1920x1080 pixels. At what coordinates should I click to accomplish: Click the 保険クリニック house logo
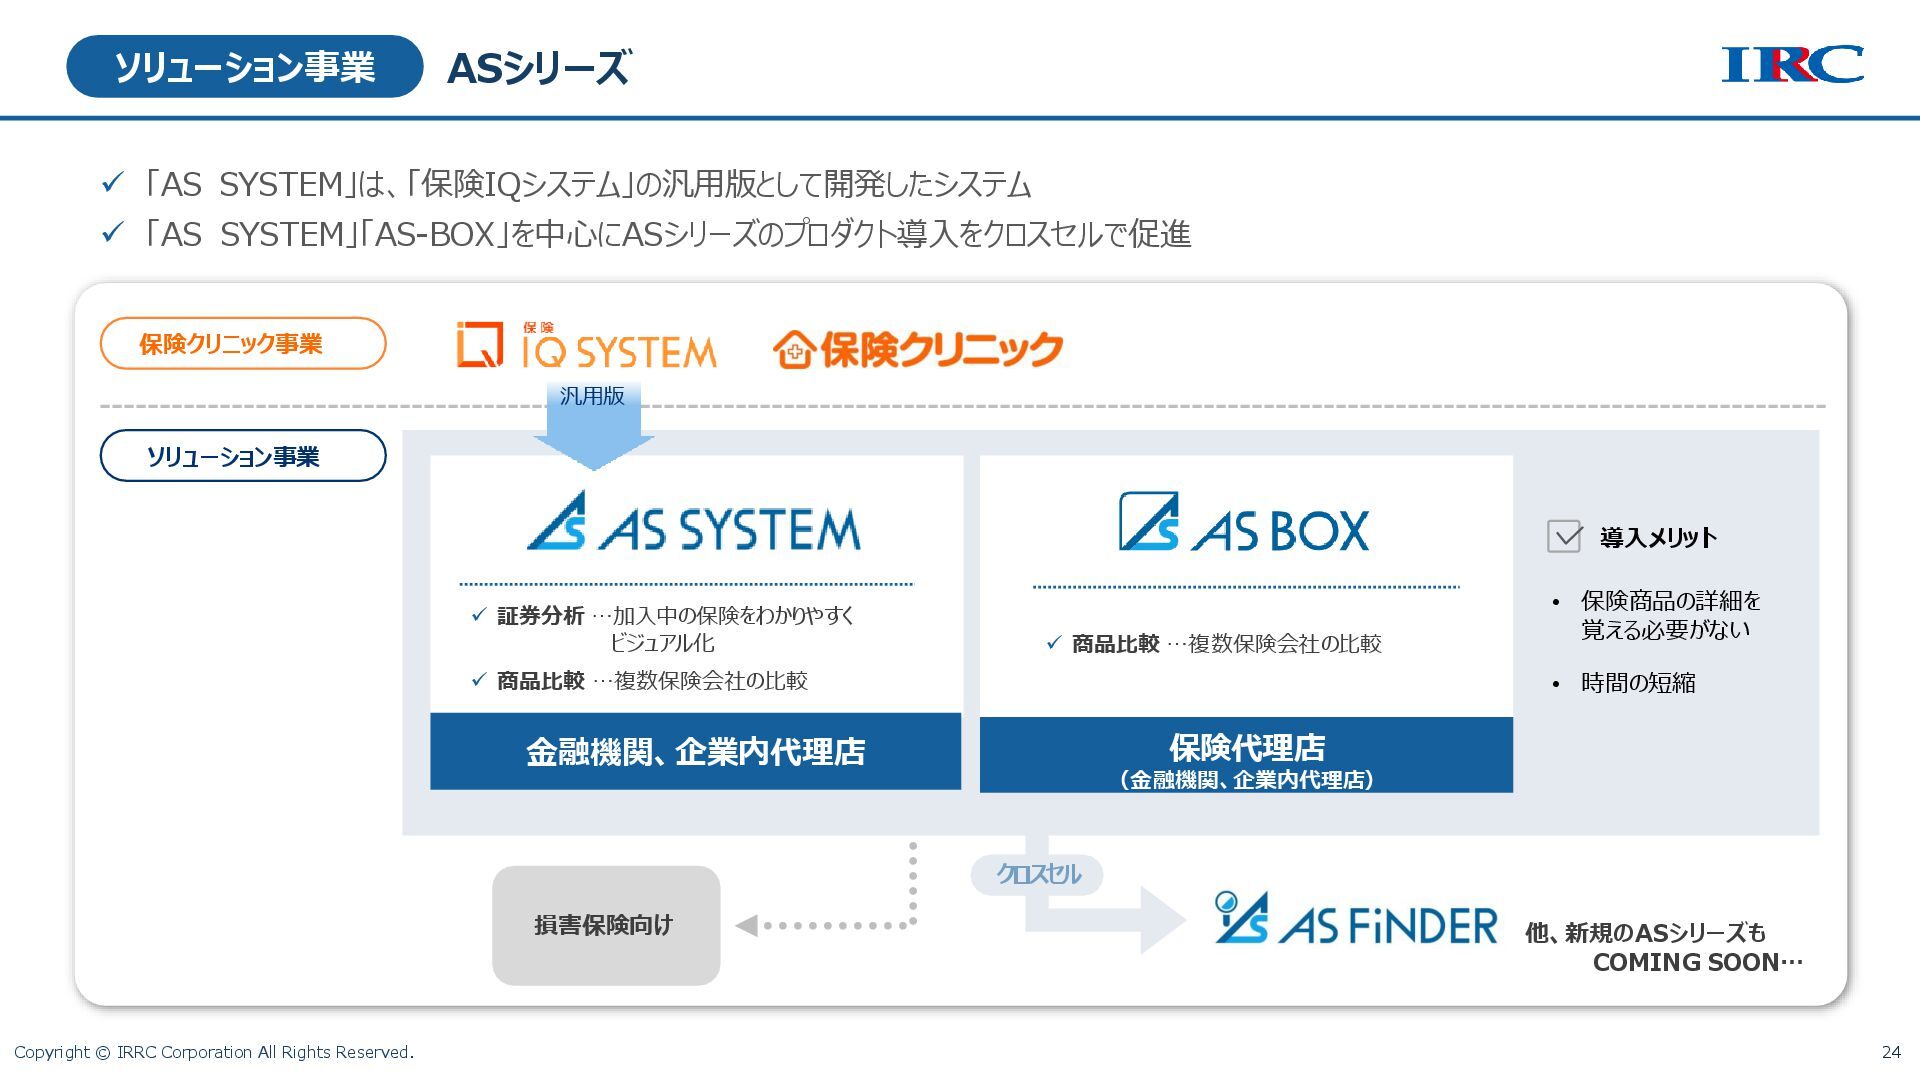pos(794,350)
